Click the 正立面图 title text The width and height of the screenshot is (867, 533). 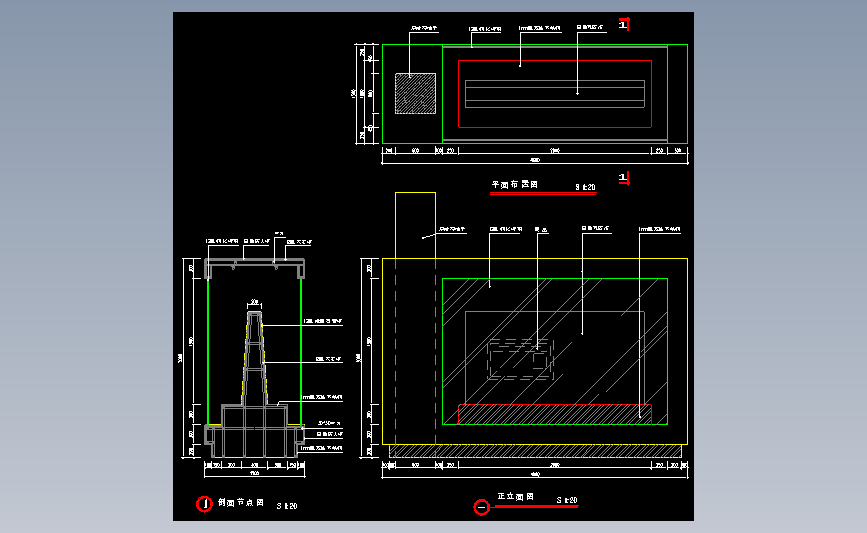pyautogui.click(x=515, y=497)
